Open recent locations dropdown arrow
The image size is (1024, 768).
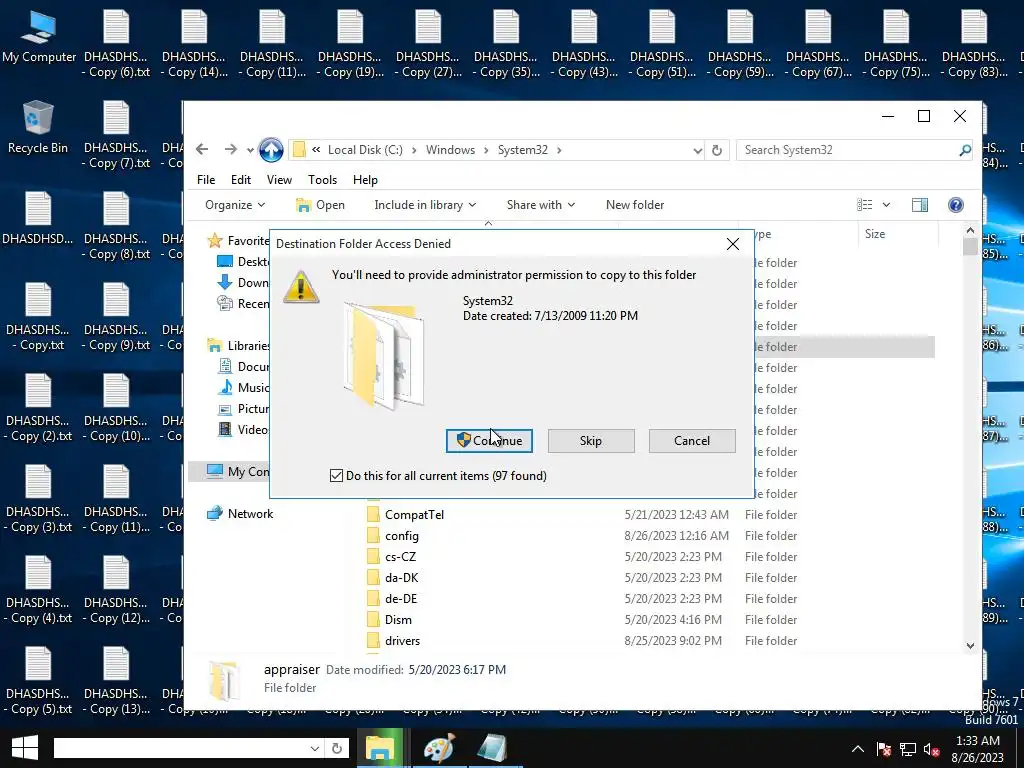point(250,150)
